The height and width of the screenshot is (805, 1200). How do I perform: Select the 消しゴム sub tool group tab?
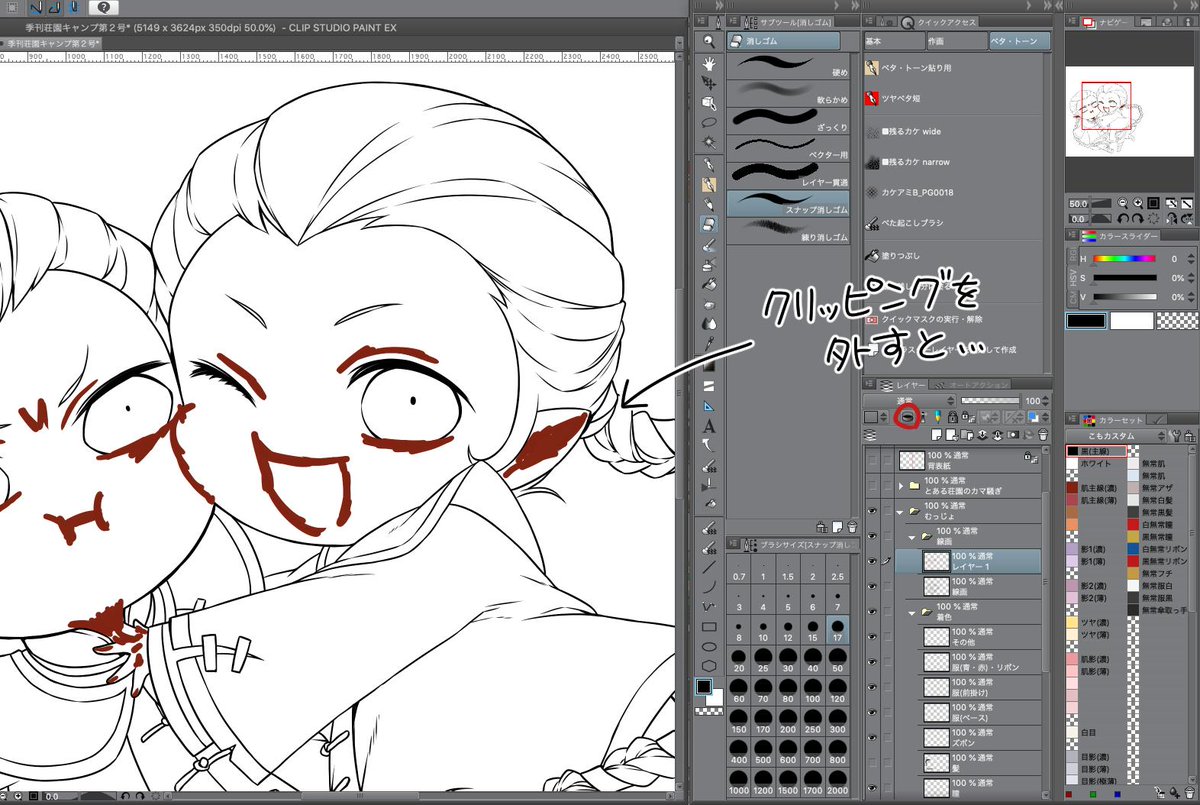[x=783, y=41]
